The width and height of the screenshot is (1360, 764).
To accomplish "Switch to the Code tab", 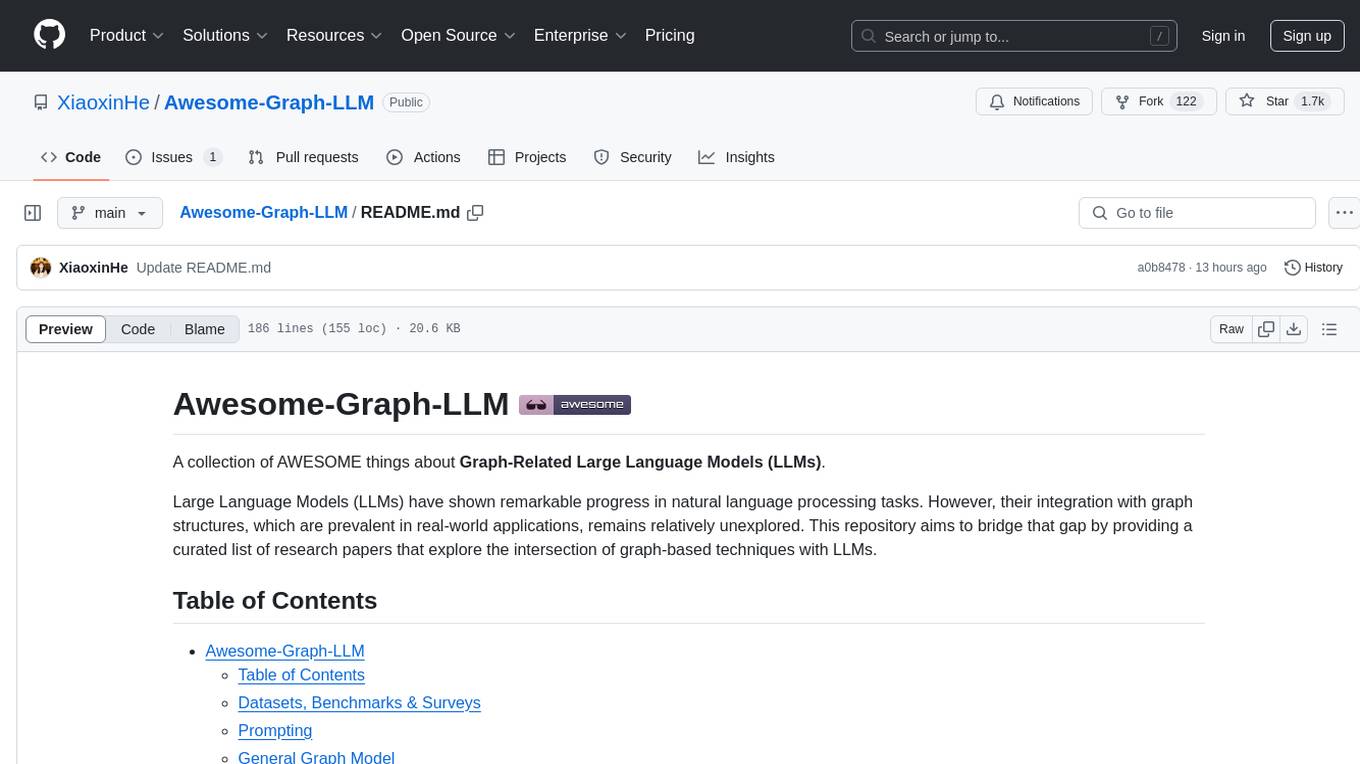I will tap(70, 157).
